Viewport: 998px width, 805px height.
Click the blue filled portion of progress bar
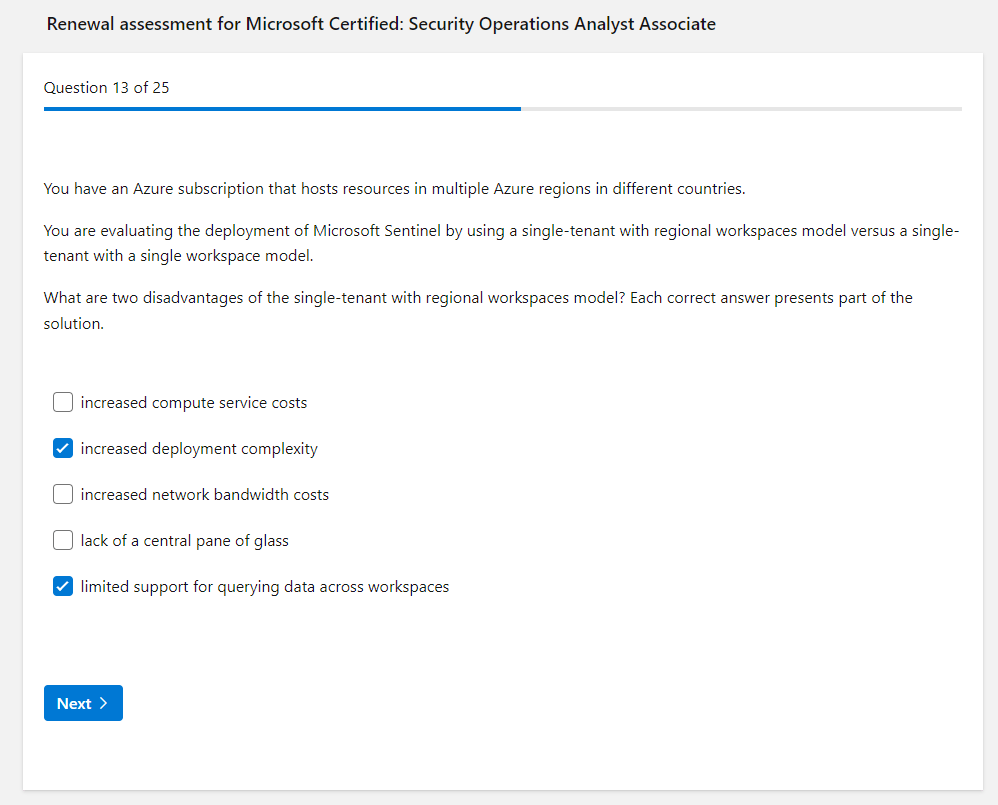(282, 108)
